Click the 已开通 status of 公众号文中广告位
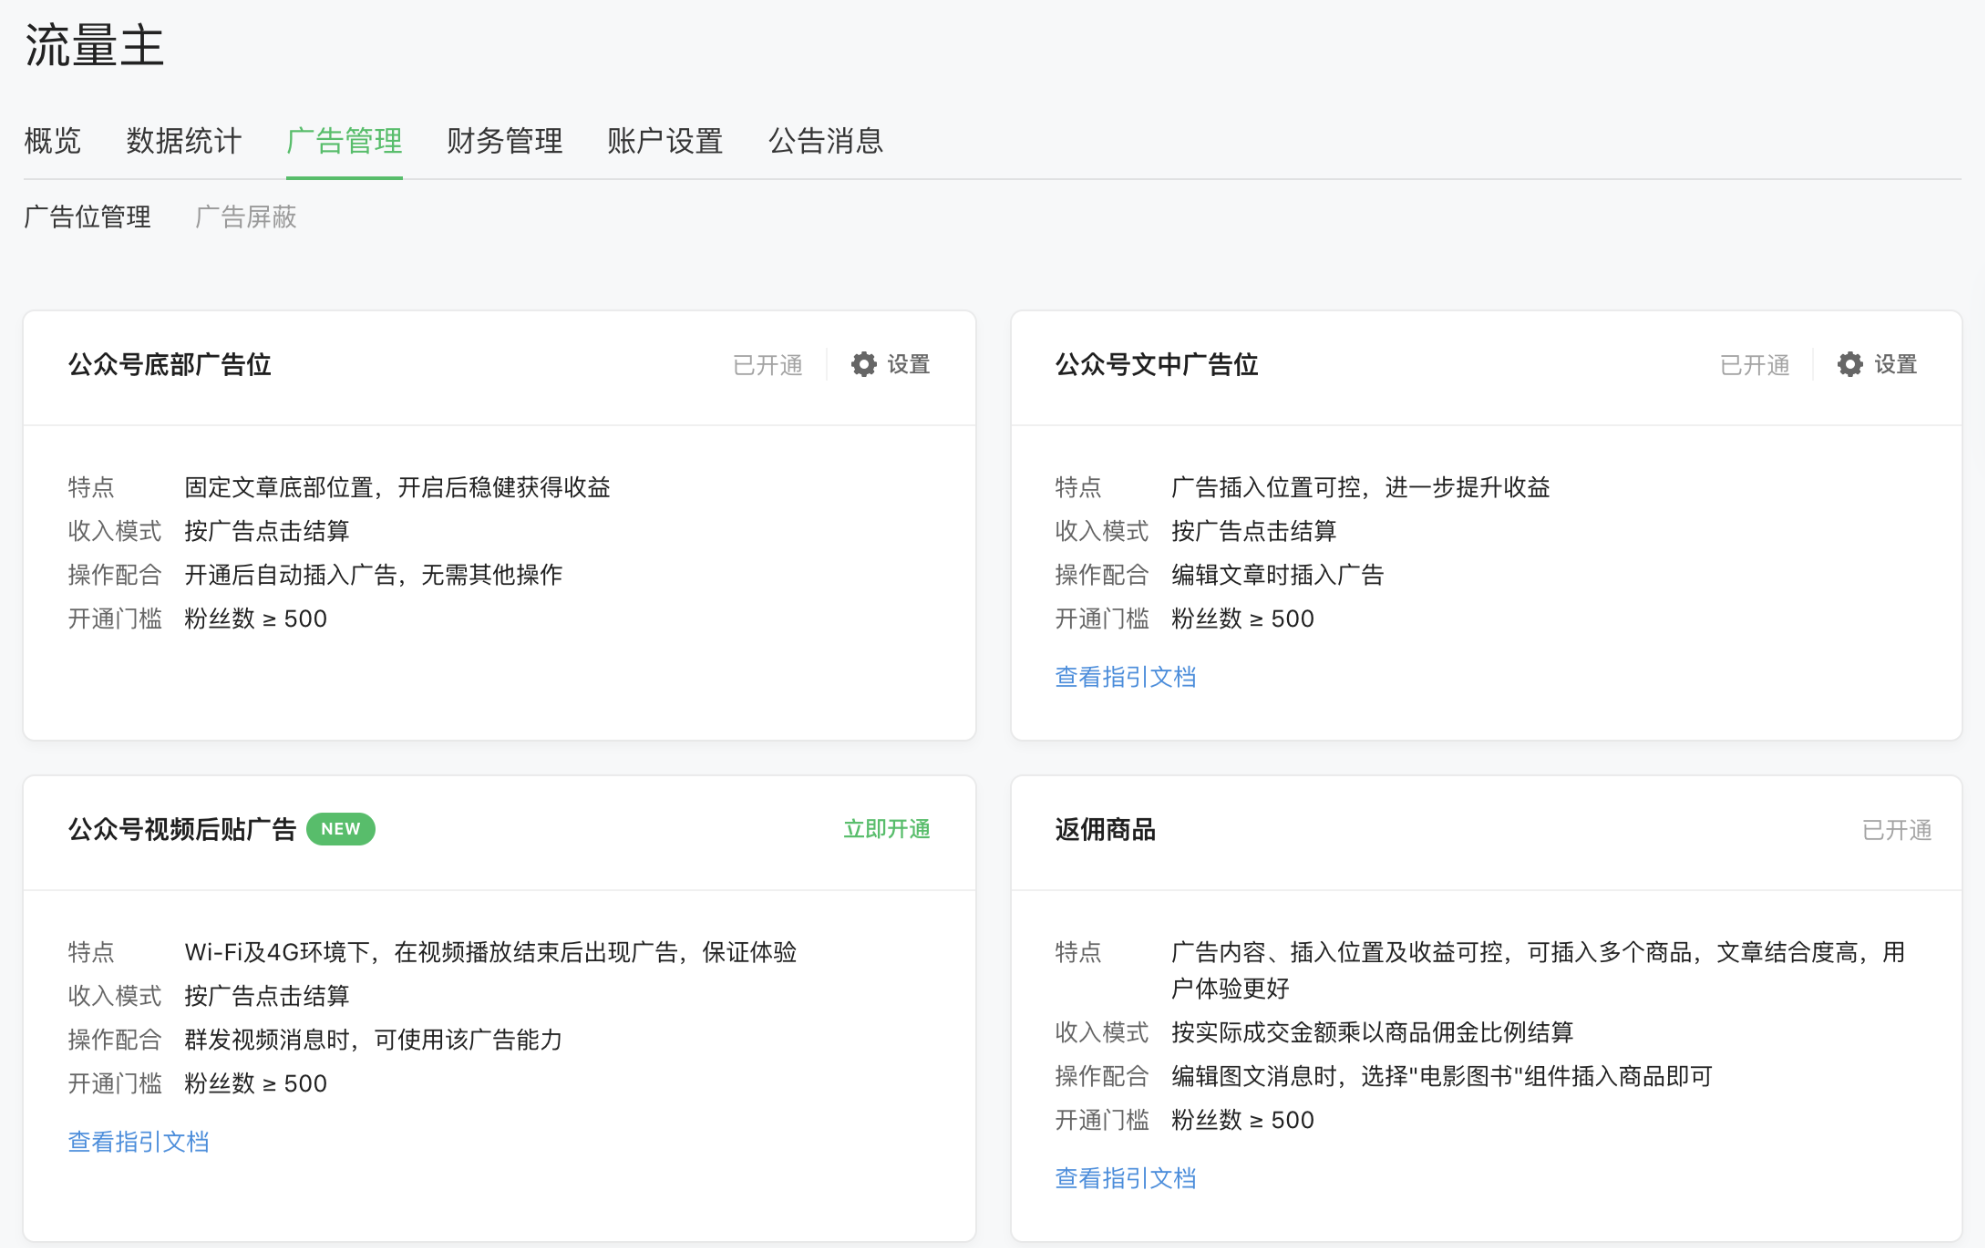1985x1248 pixels. point(1755,365)
